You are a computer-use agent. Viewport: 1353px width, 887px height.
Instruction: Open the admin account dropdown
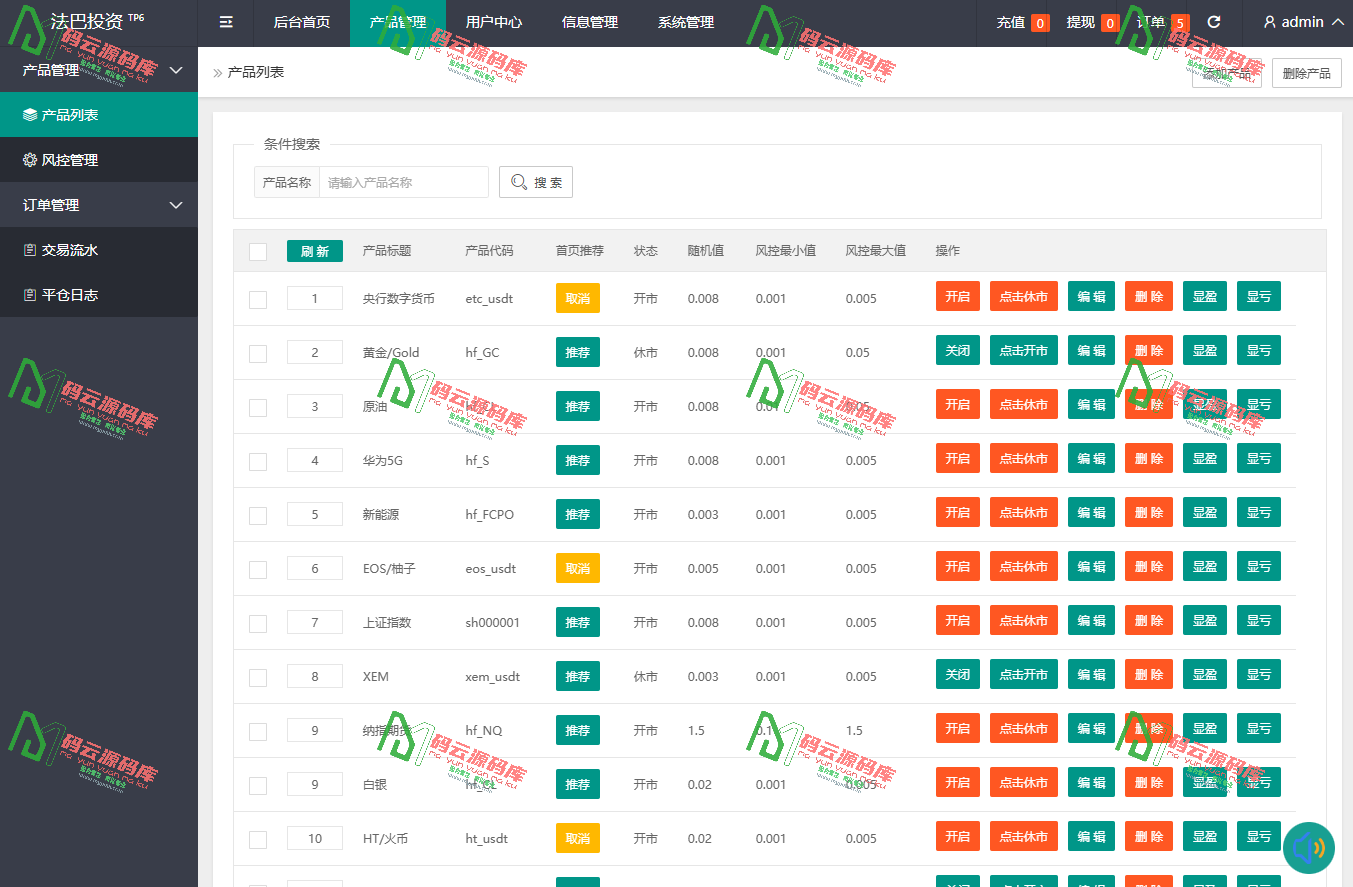1298,22
